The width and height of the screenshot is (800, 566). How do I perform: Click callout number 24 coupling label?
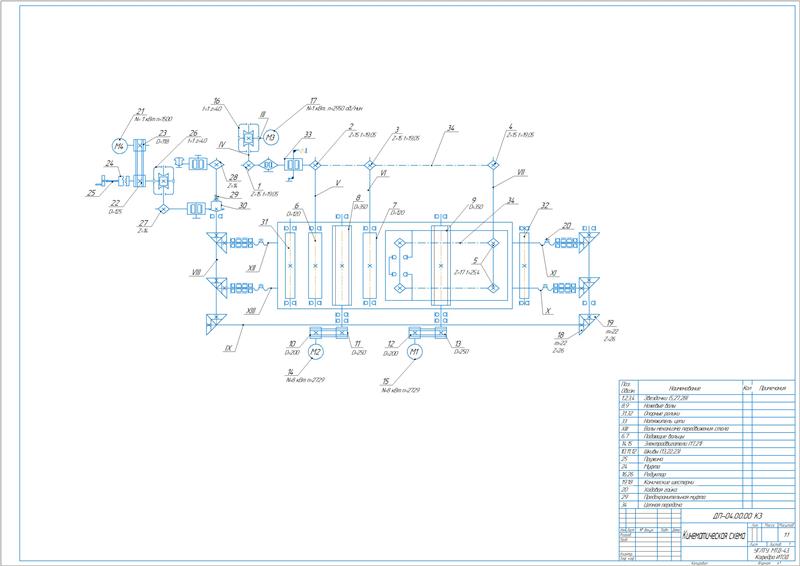pos(109,164)
